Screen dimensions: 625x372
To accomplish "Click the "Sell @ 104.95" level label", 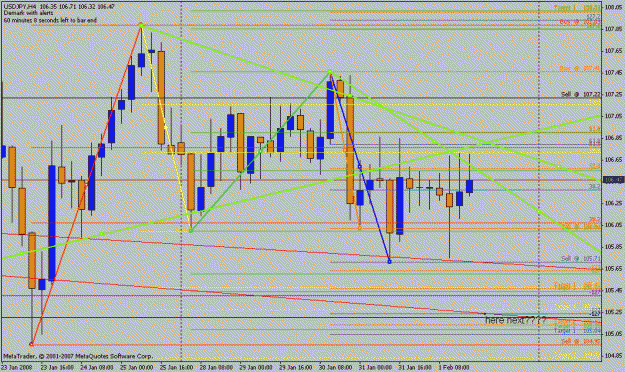I will [x=580, y=342].
